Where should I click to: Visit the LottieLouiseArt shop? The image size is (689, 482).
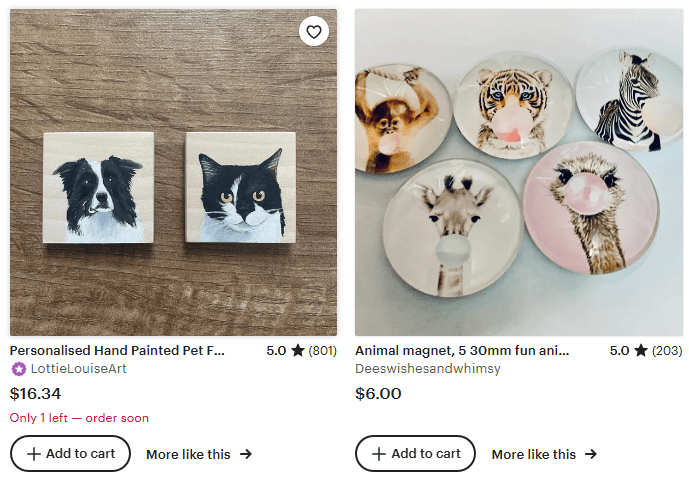79,369
